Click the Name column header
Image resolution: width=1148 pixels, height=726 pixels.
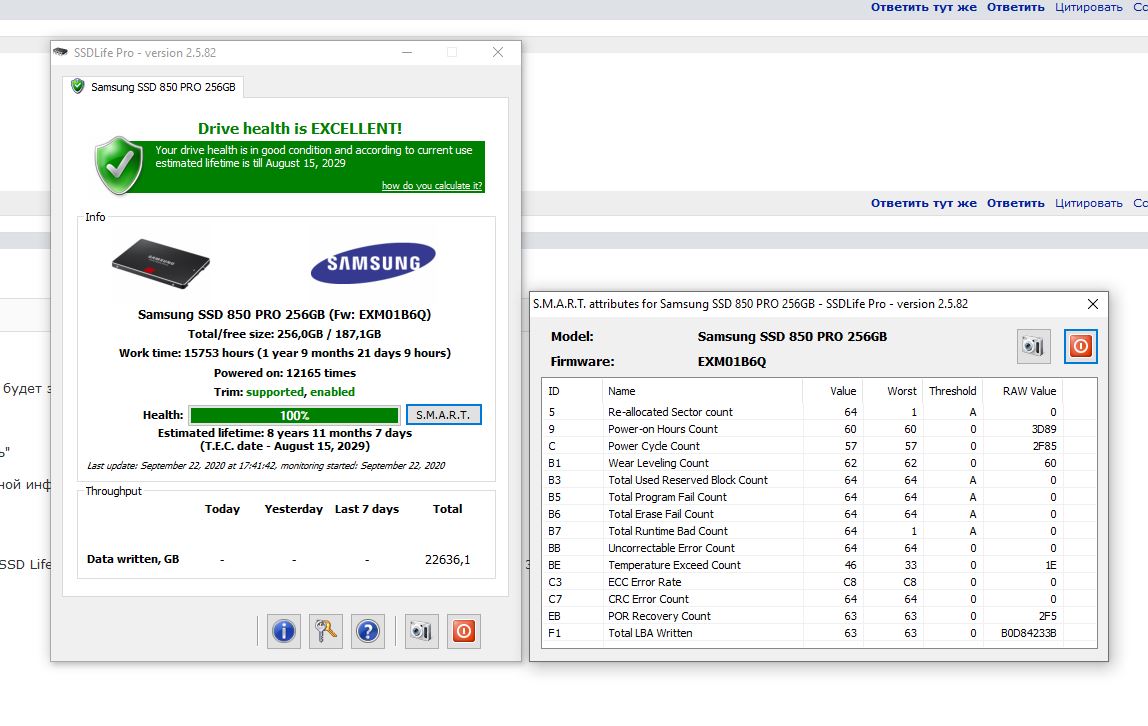coord(702,391)
